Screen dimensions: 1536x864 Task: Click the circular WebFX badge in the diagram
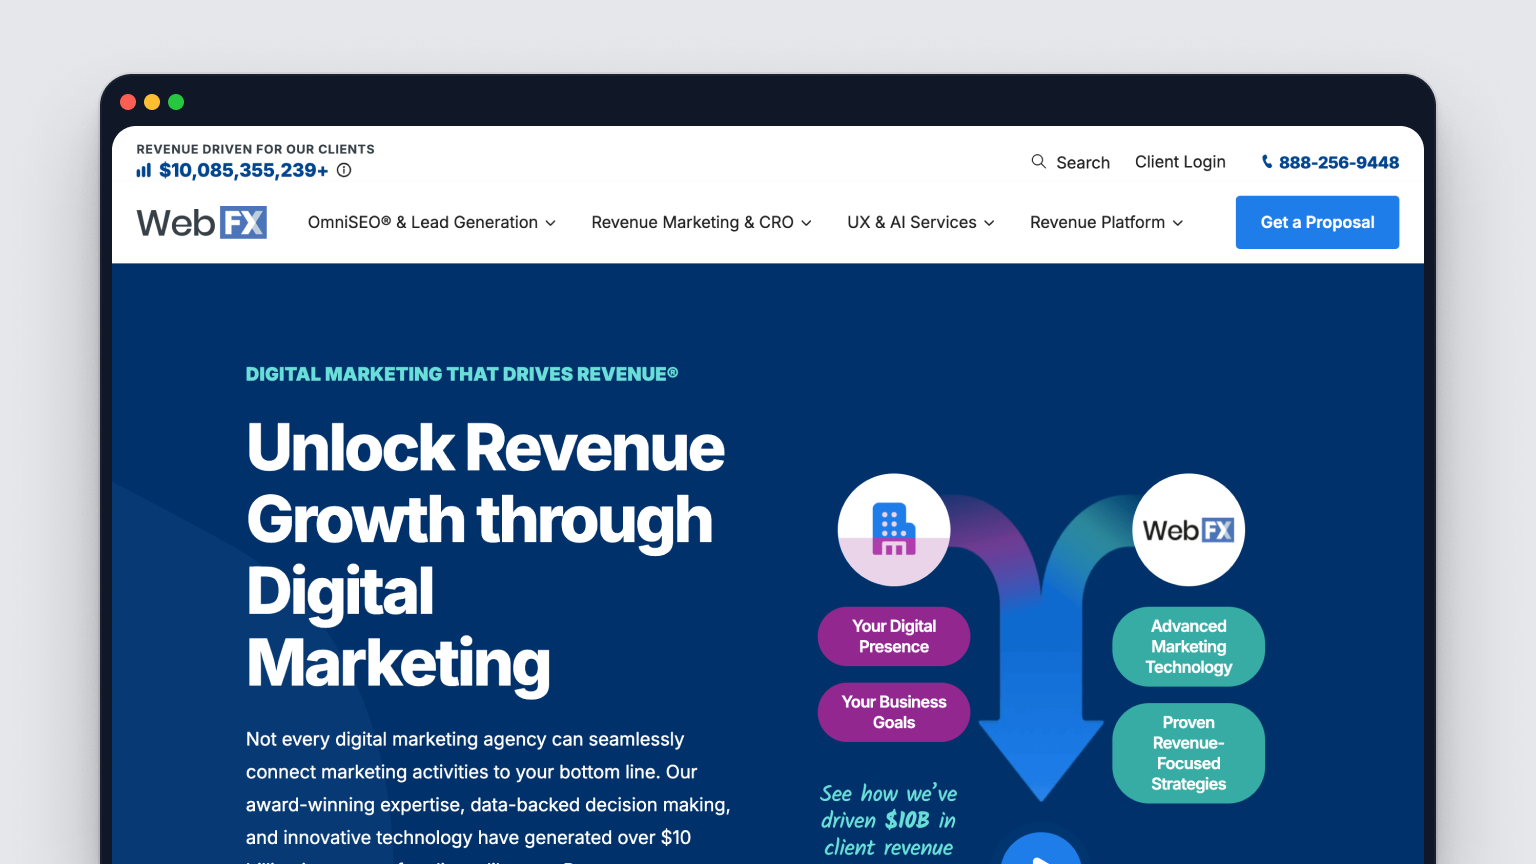[1188, 529]
